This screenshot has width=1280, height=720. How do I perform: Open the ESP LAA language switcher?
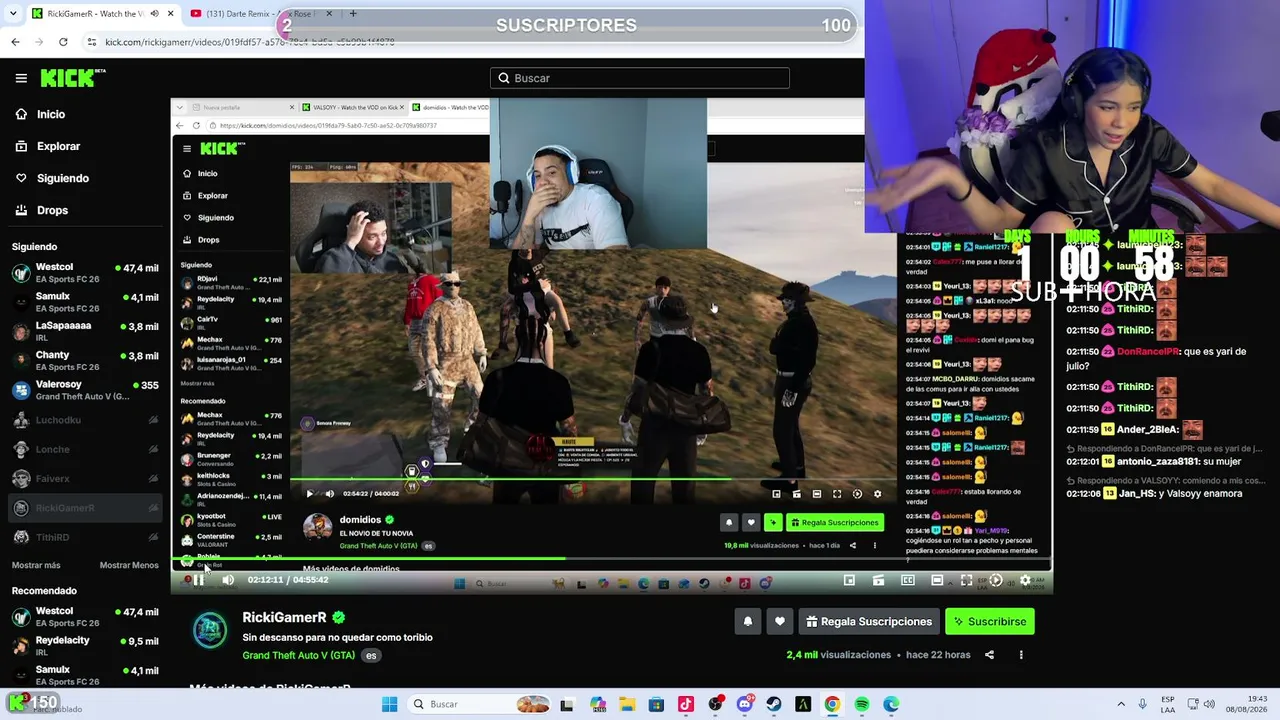pyautogui.click(x=1168, y=704)
